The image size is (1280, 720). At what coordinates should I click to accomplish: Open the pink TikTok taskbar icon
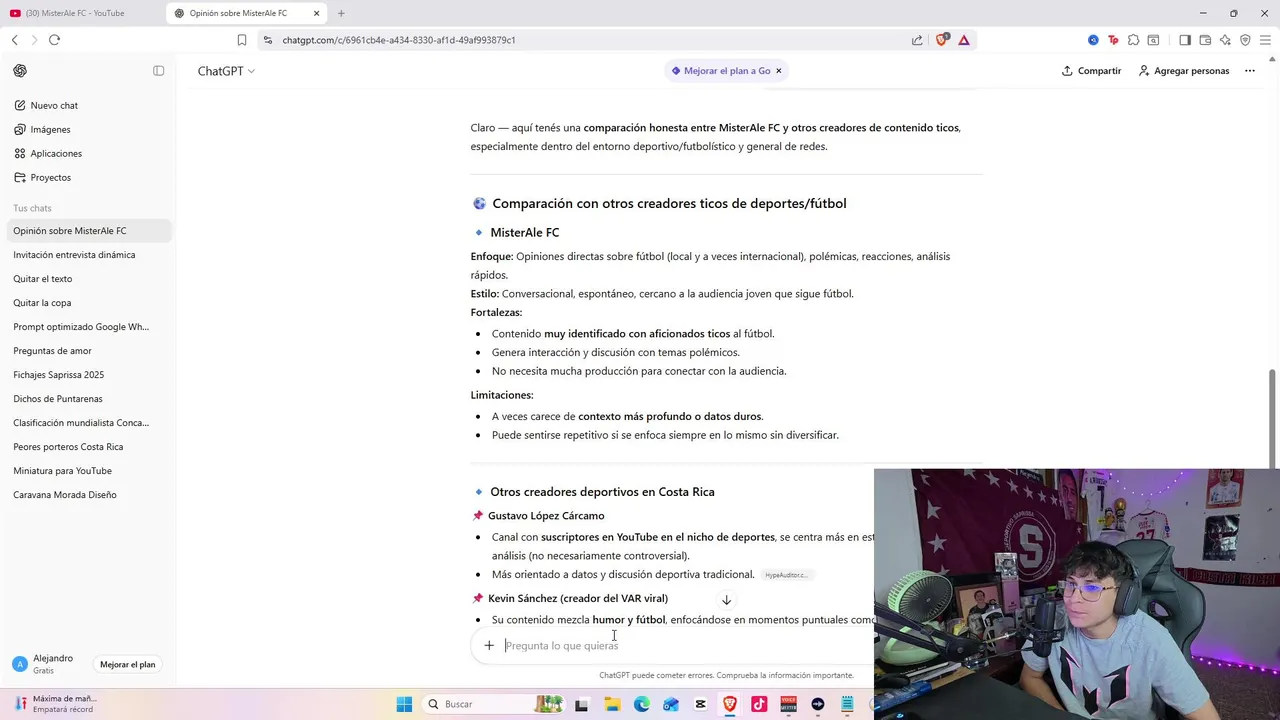759,704
